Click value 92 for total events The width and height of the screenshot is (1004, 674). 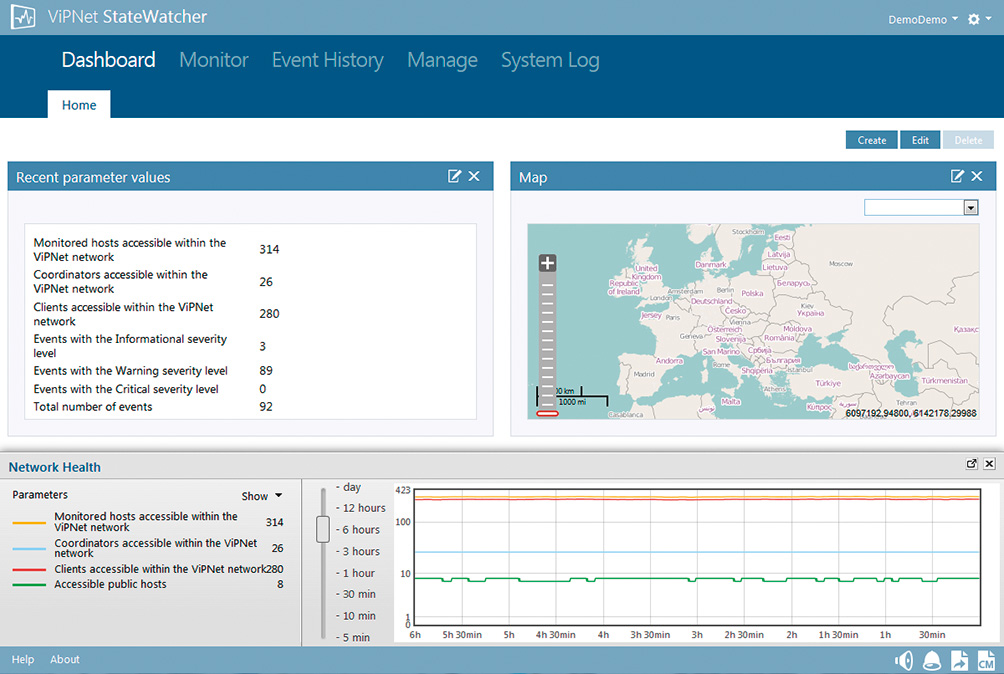pyautogui.click(x=266, y=407)
